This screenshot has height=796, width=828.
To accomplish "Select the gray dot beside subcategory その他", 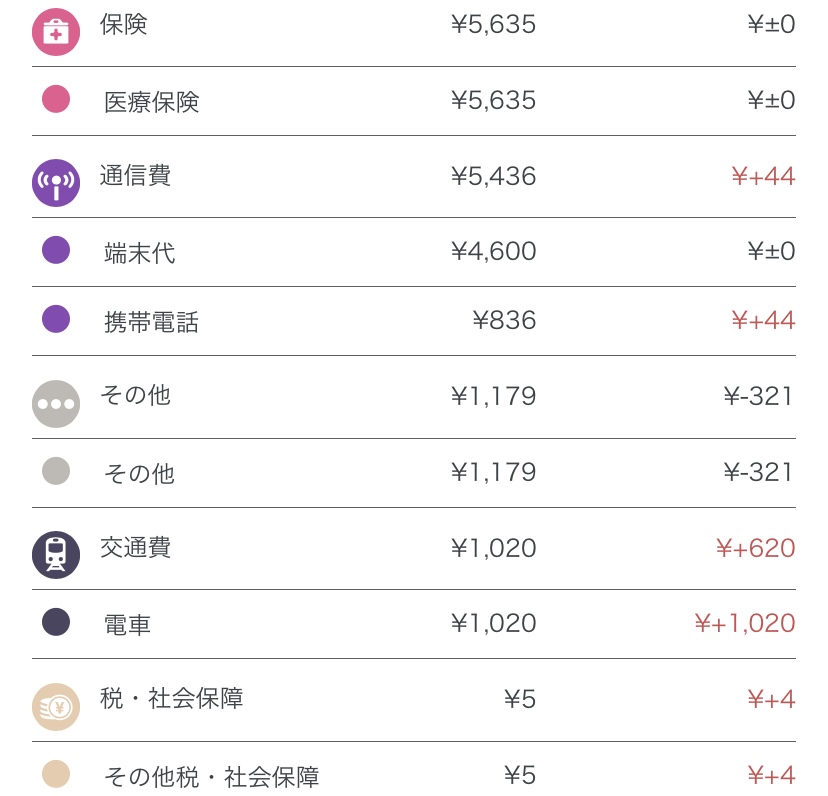I will pyautogui.click(x=56, y=471).
